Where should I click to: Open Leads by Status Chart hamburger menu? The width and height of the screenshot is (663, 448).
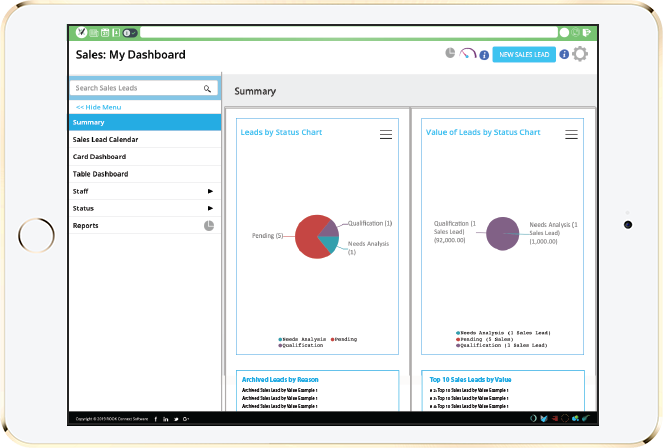(x=386, y=134)
